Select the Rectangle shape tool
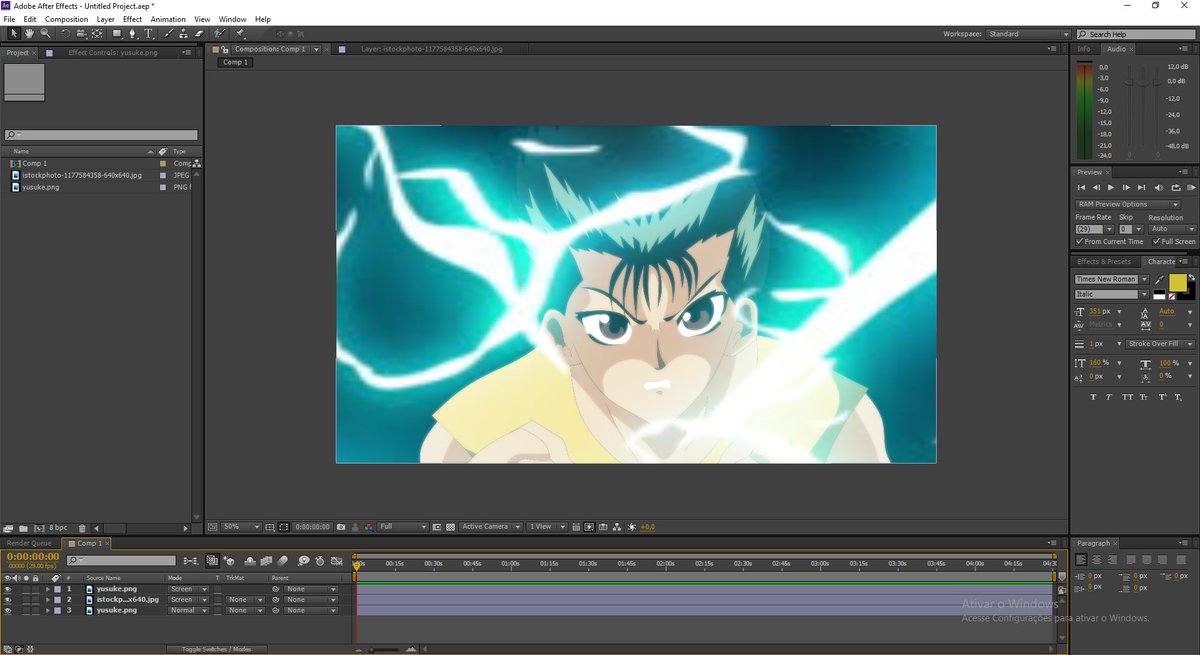This screenshot has width=1200, height=655. (x=116, y=33)
